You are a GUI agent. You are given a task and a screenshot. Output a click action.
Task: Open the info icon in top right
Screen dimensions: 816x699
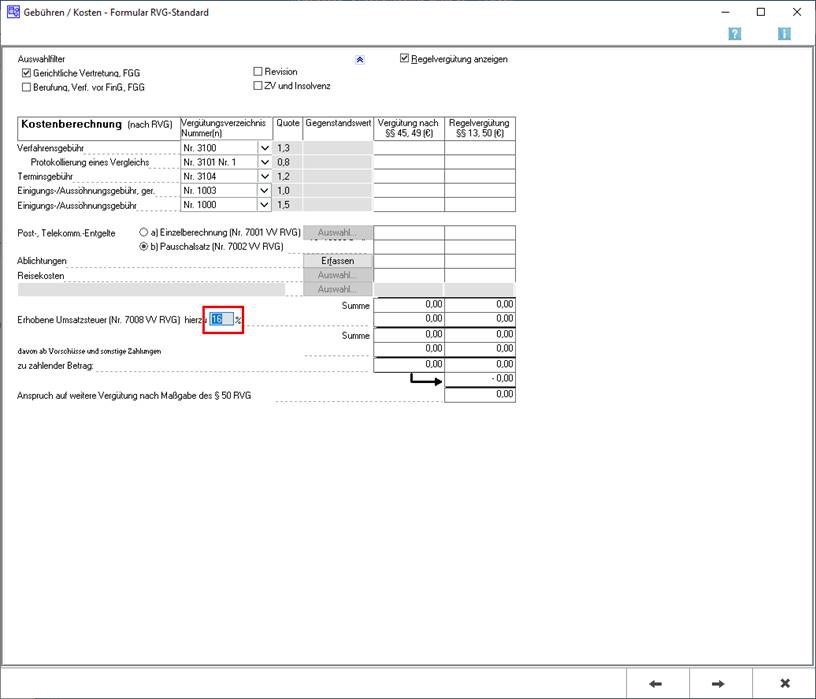click(784, 34)
